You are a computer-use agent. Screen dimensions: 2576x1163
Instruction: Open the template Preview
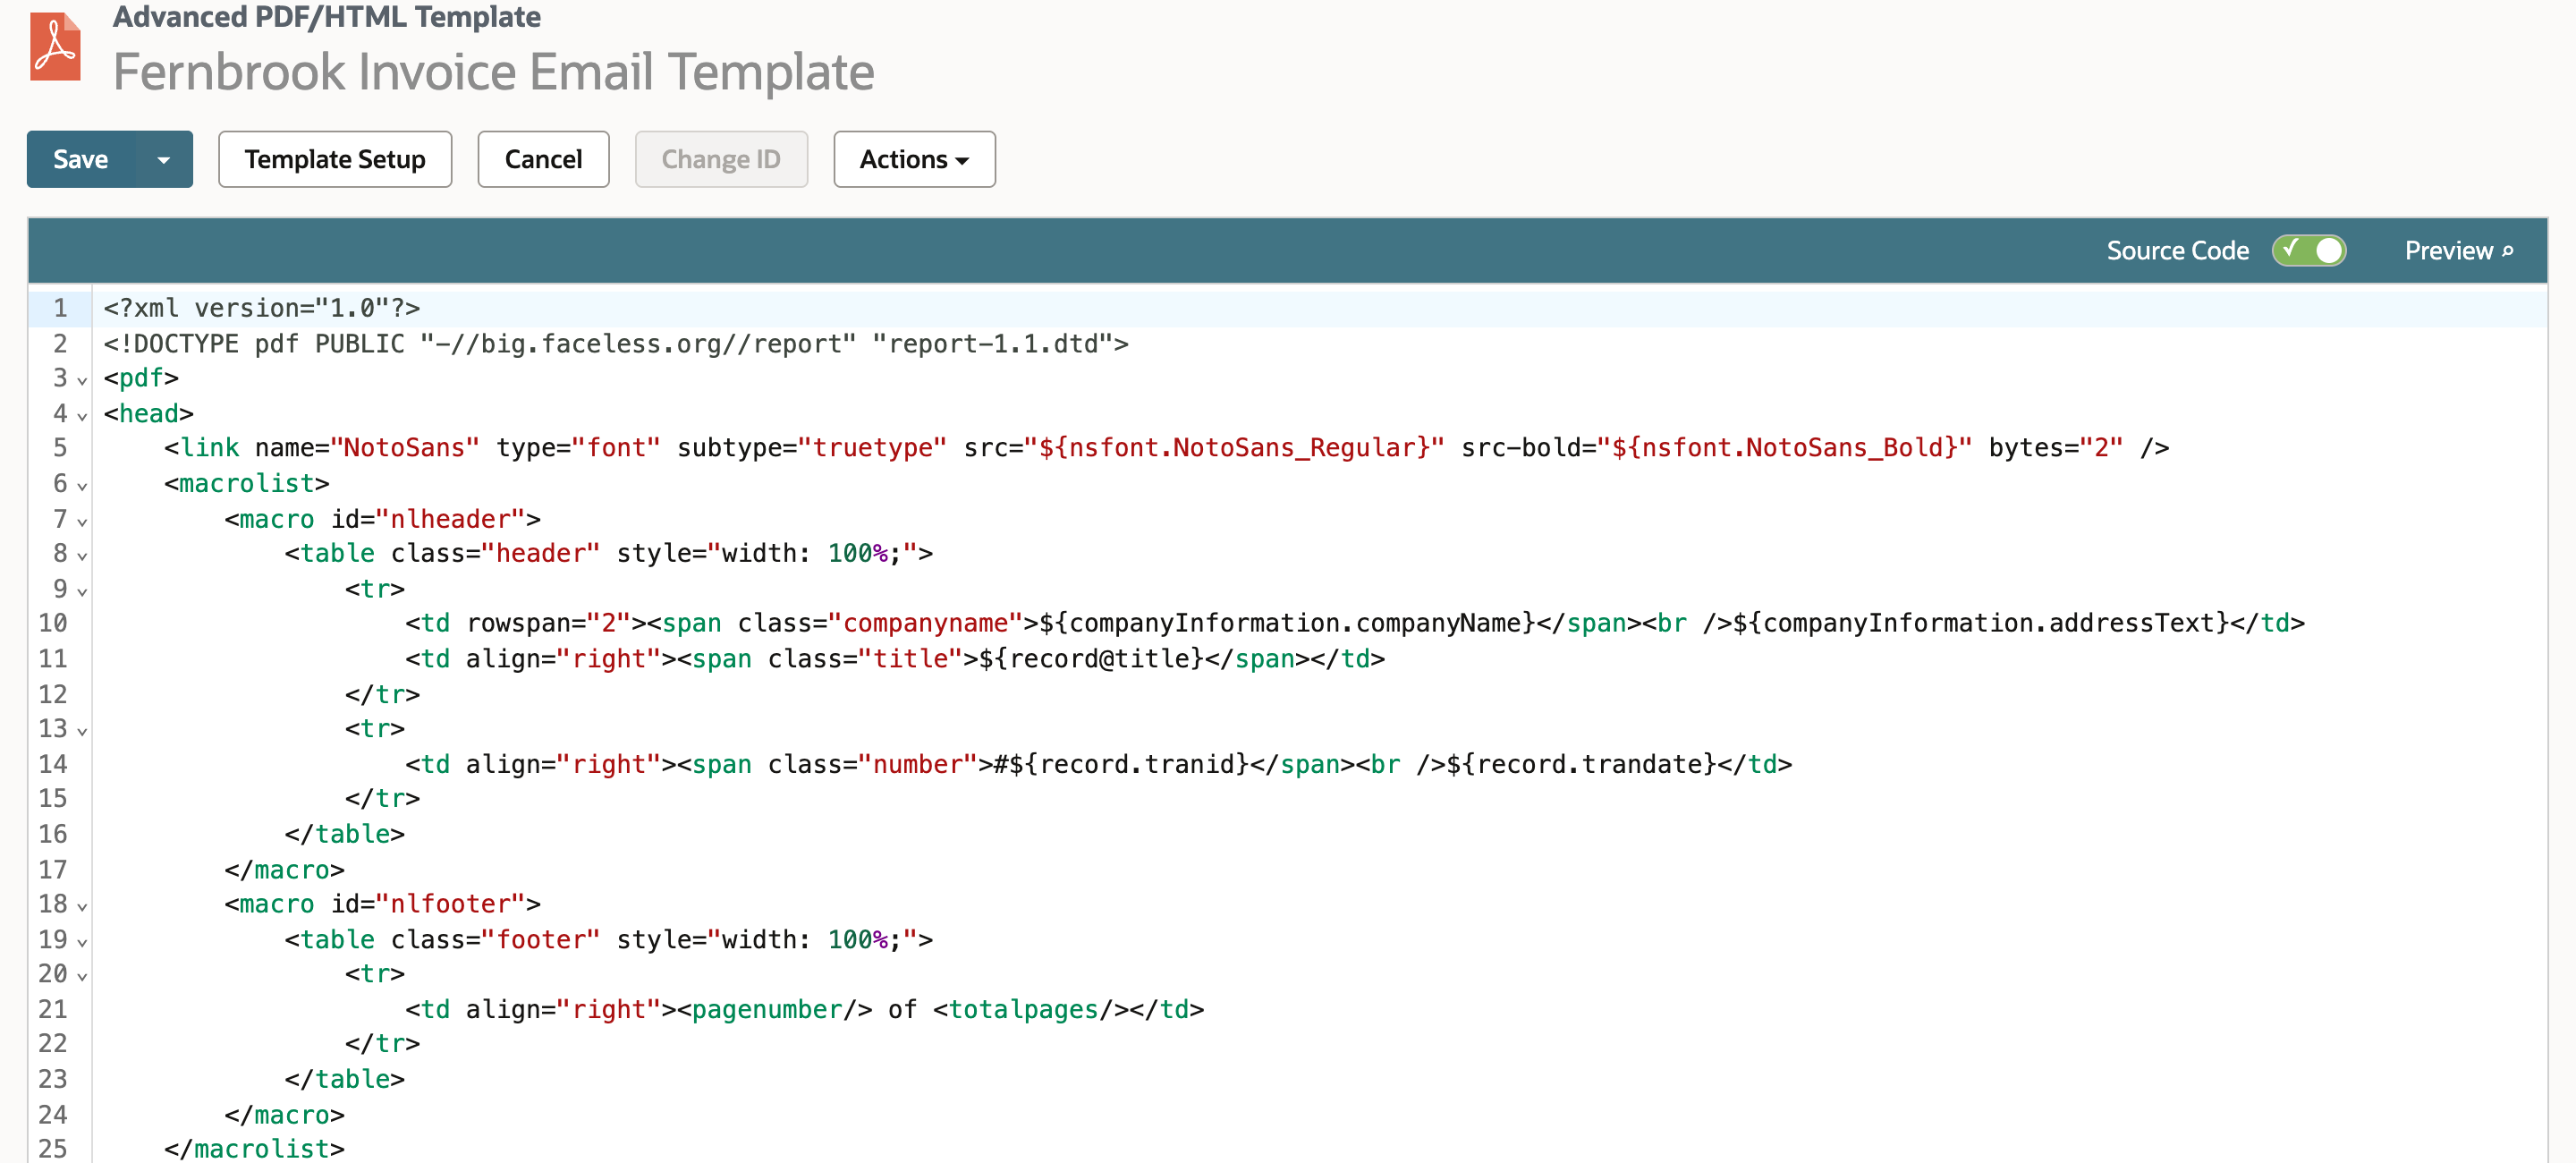coord(2459,250)
